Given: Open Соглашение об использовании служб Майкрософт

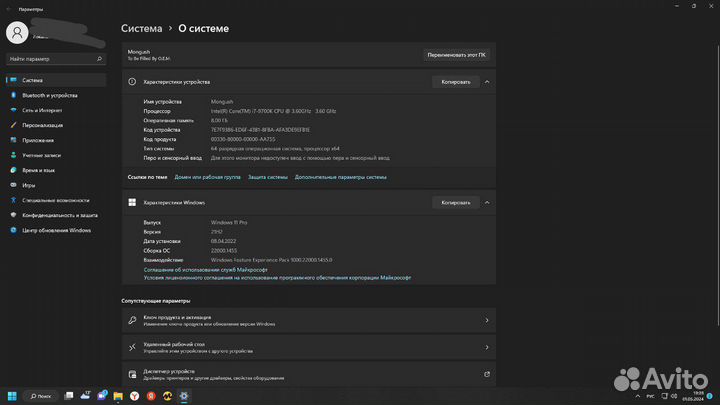Looking at the screenshot, I should pos(205,270).
